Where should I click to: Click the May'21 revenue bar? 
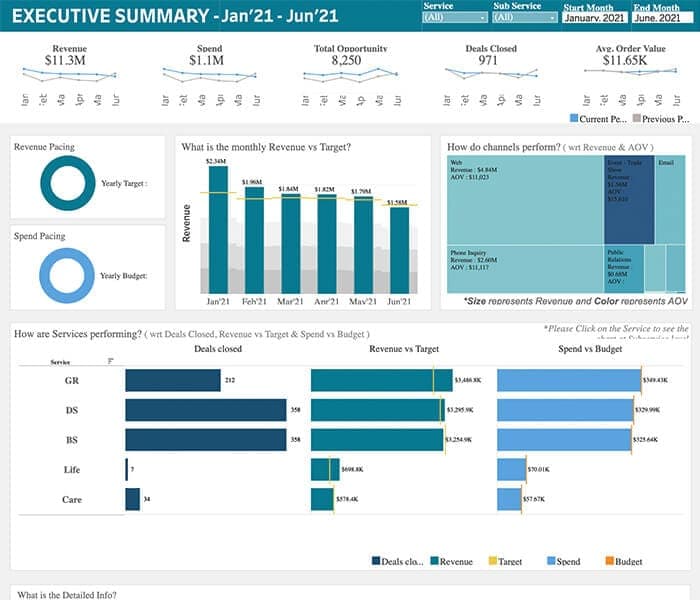click(363, 245)
